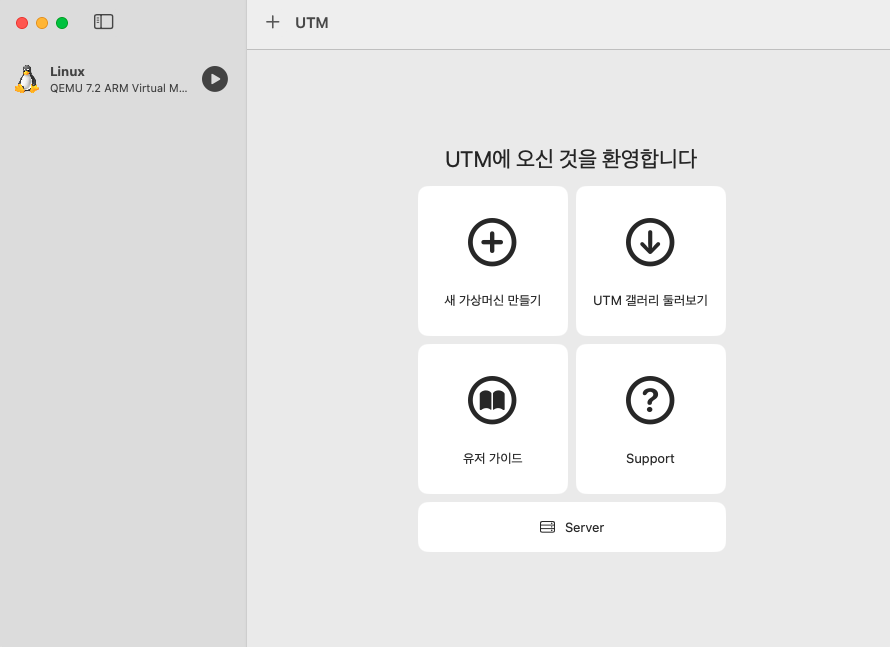
Task: Click the Linux penguin icon
Action: (27, 79)
